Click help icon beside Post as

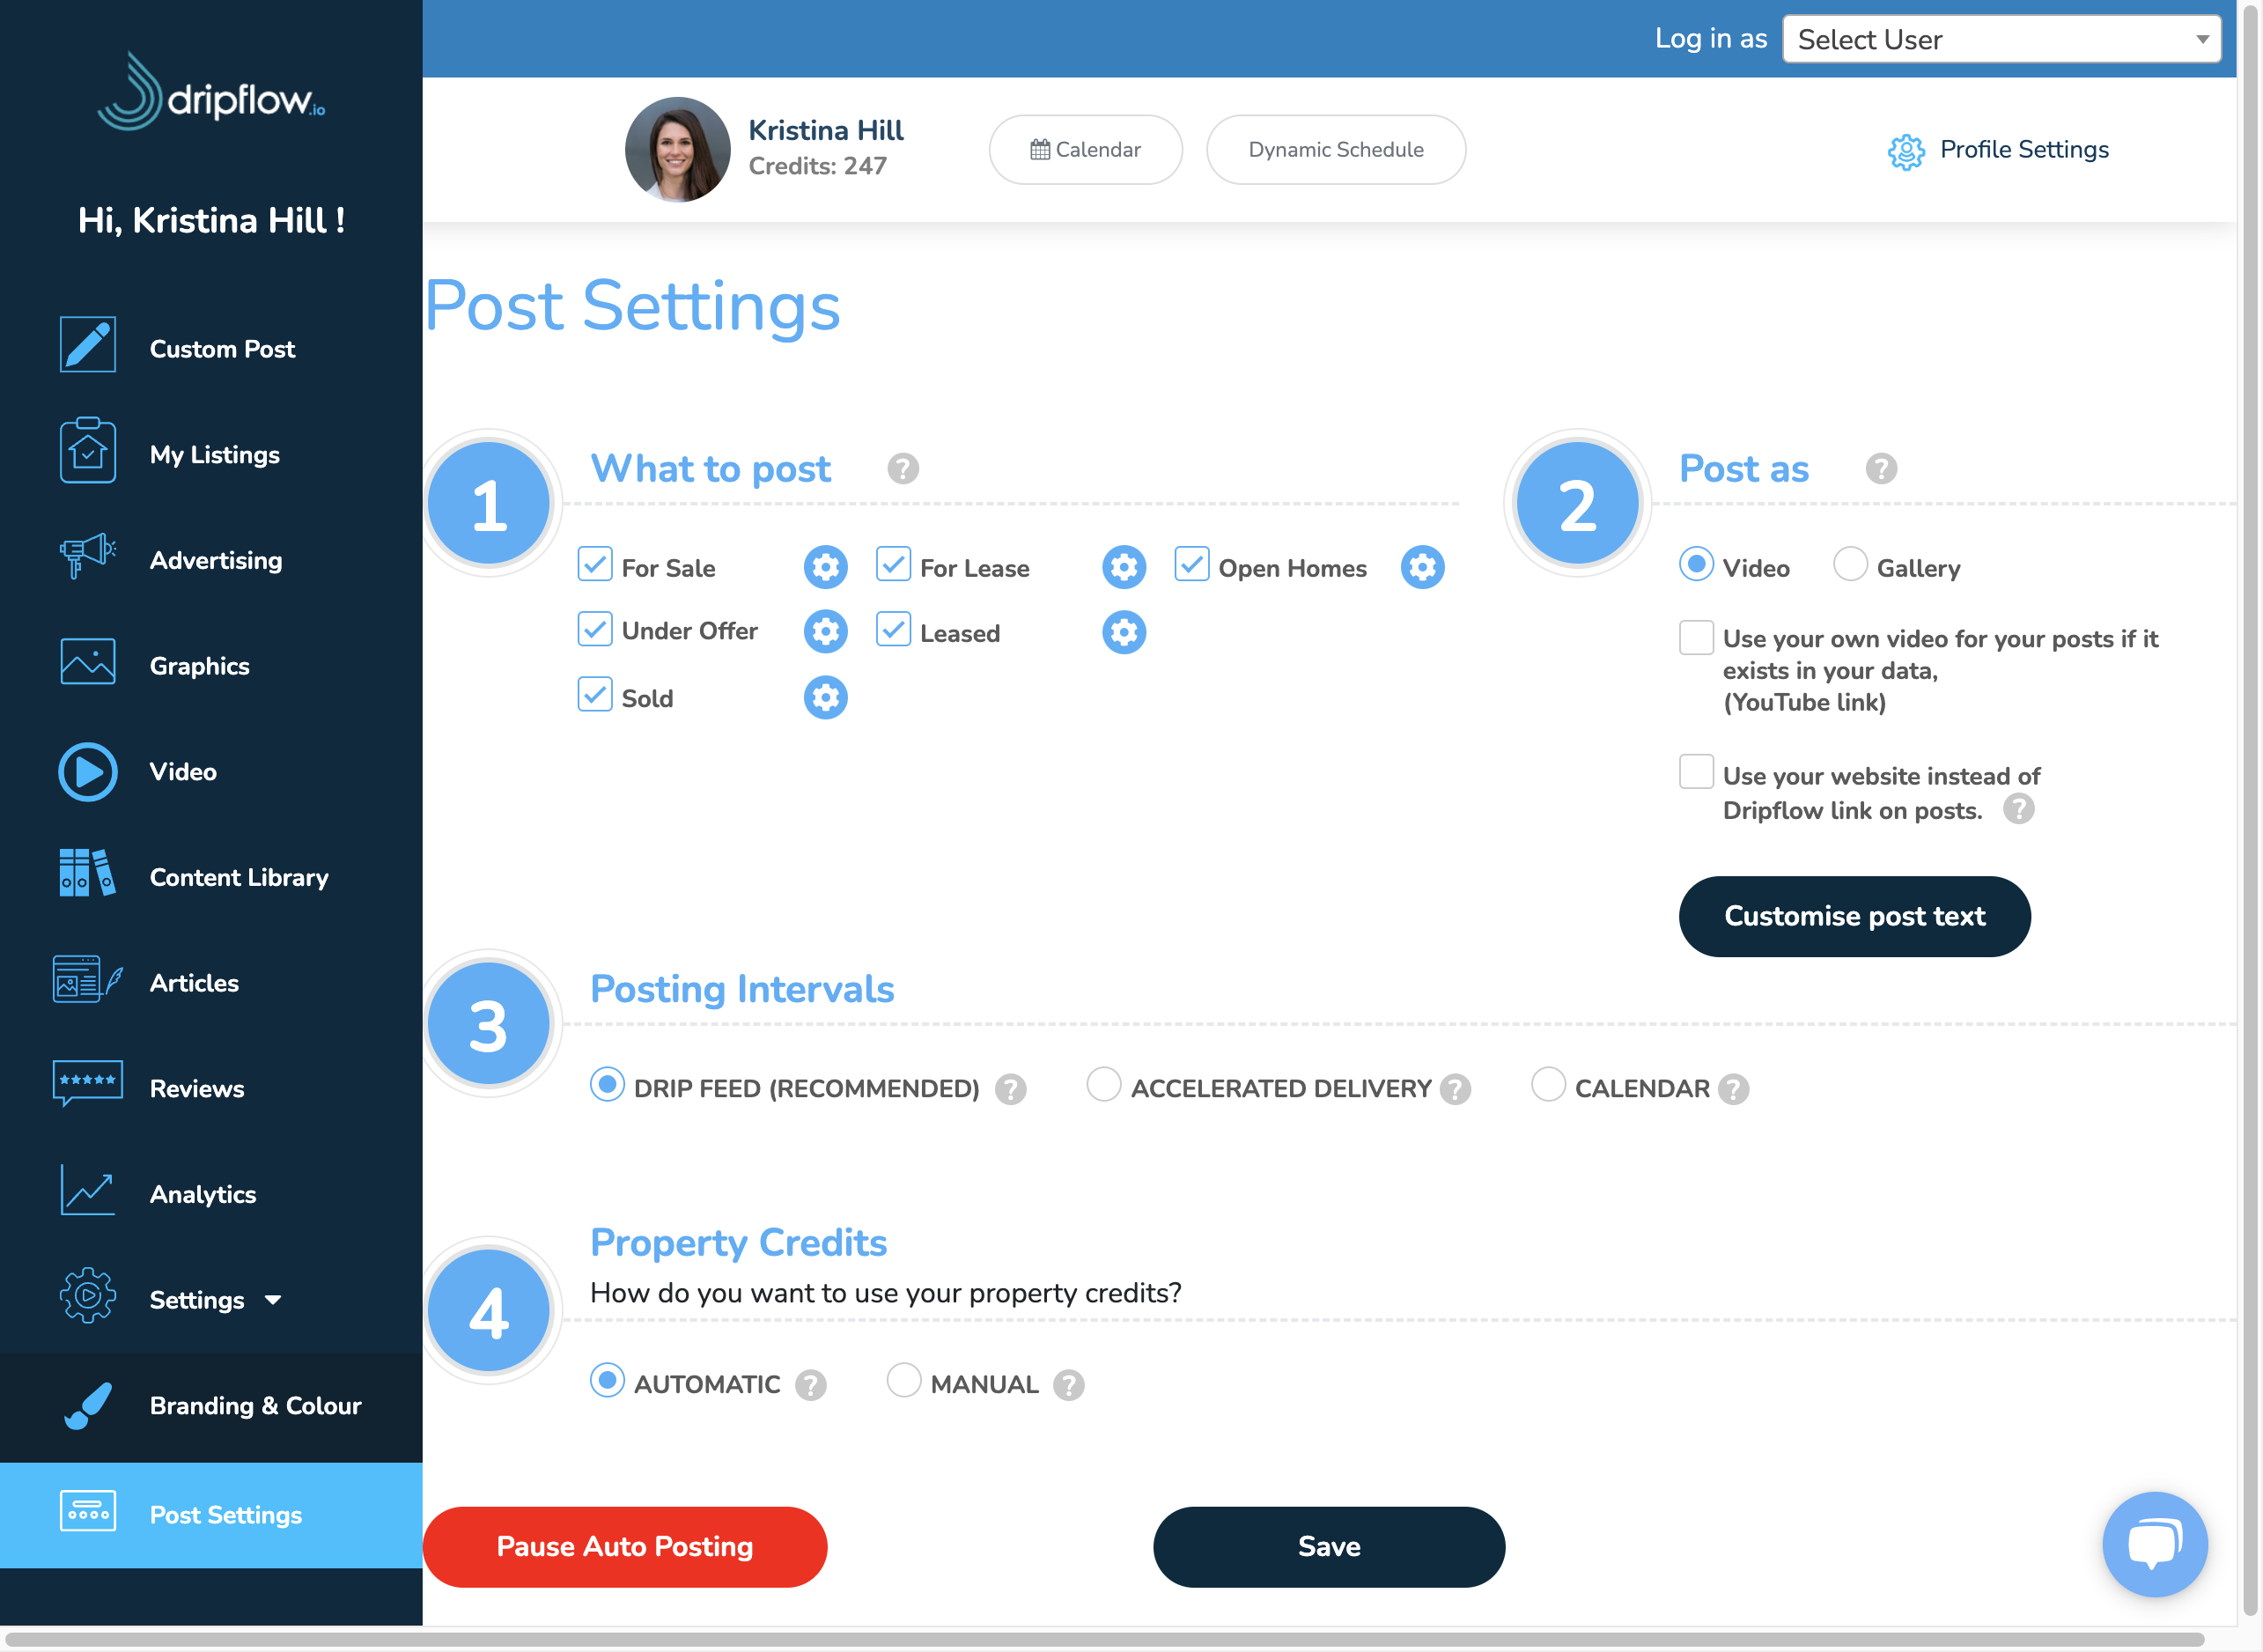pos(1881,469)
